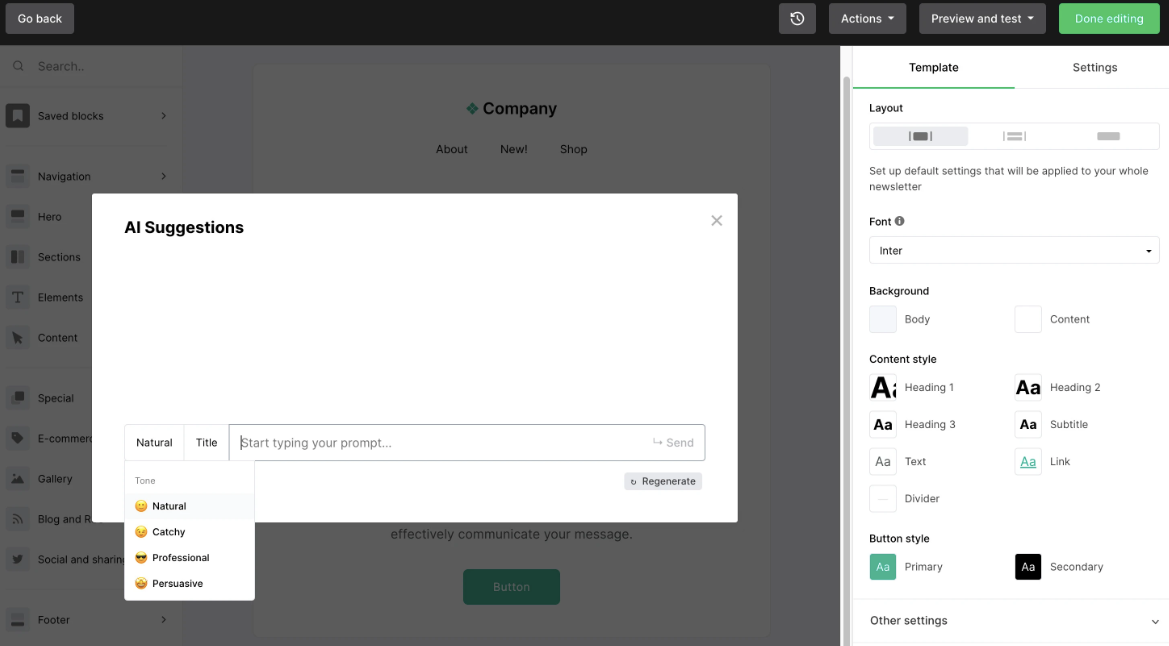Click the Saved blocks bookmark icon
Image resolution: width=1169 pixels, height=646 pixels.
18,116
